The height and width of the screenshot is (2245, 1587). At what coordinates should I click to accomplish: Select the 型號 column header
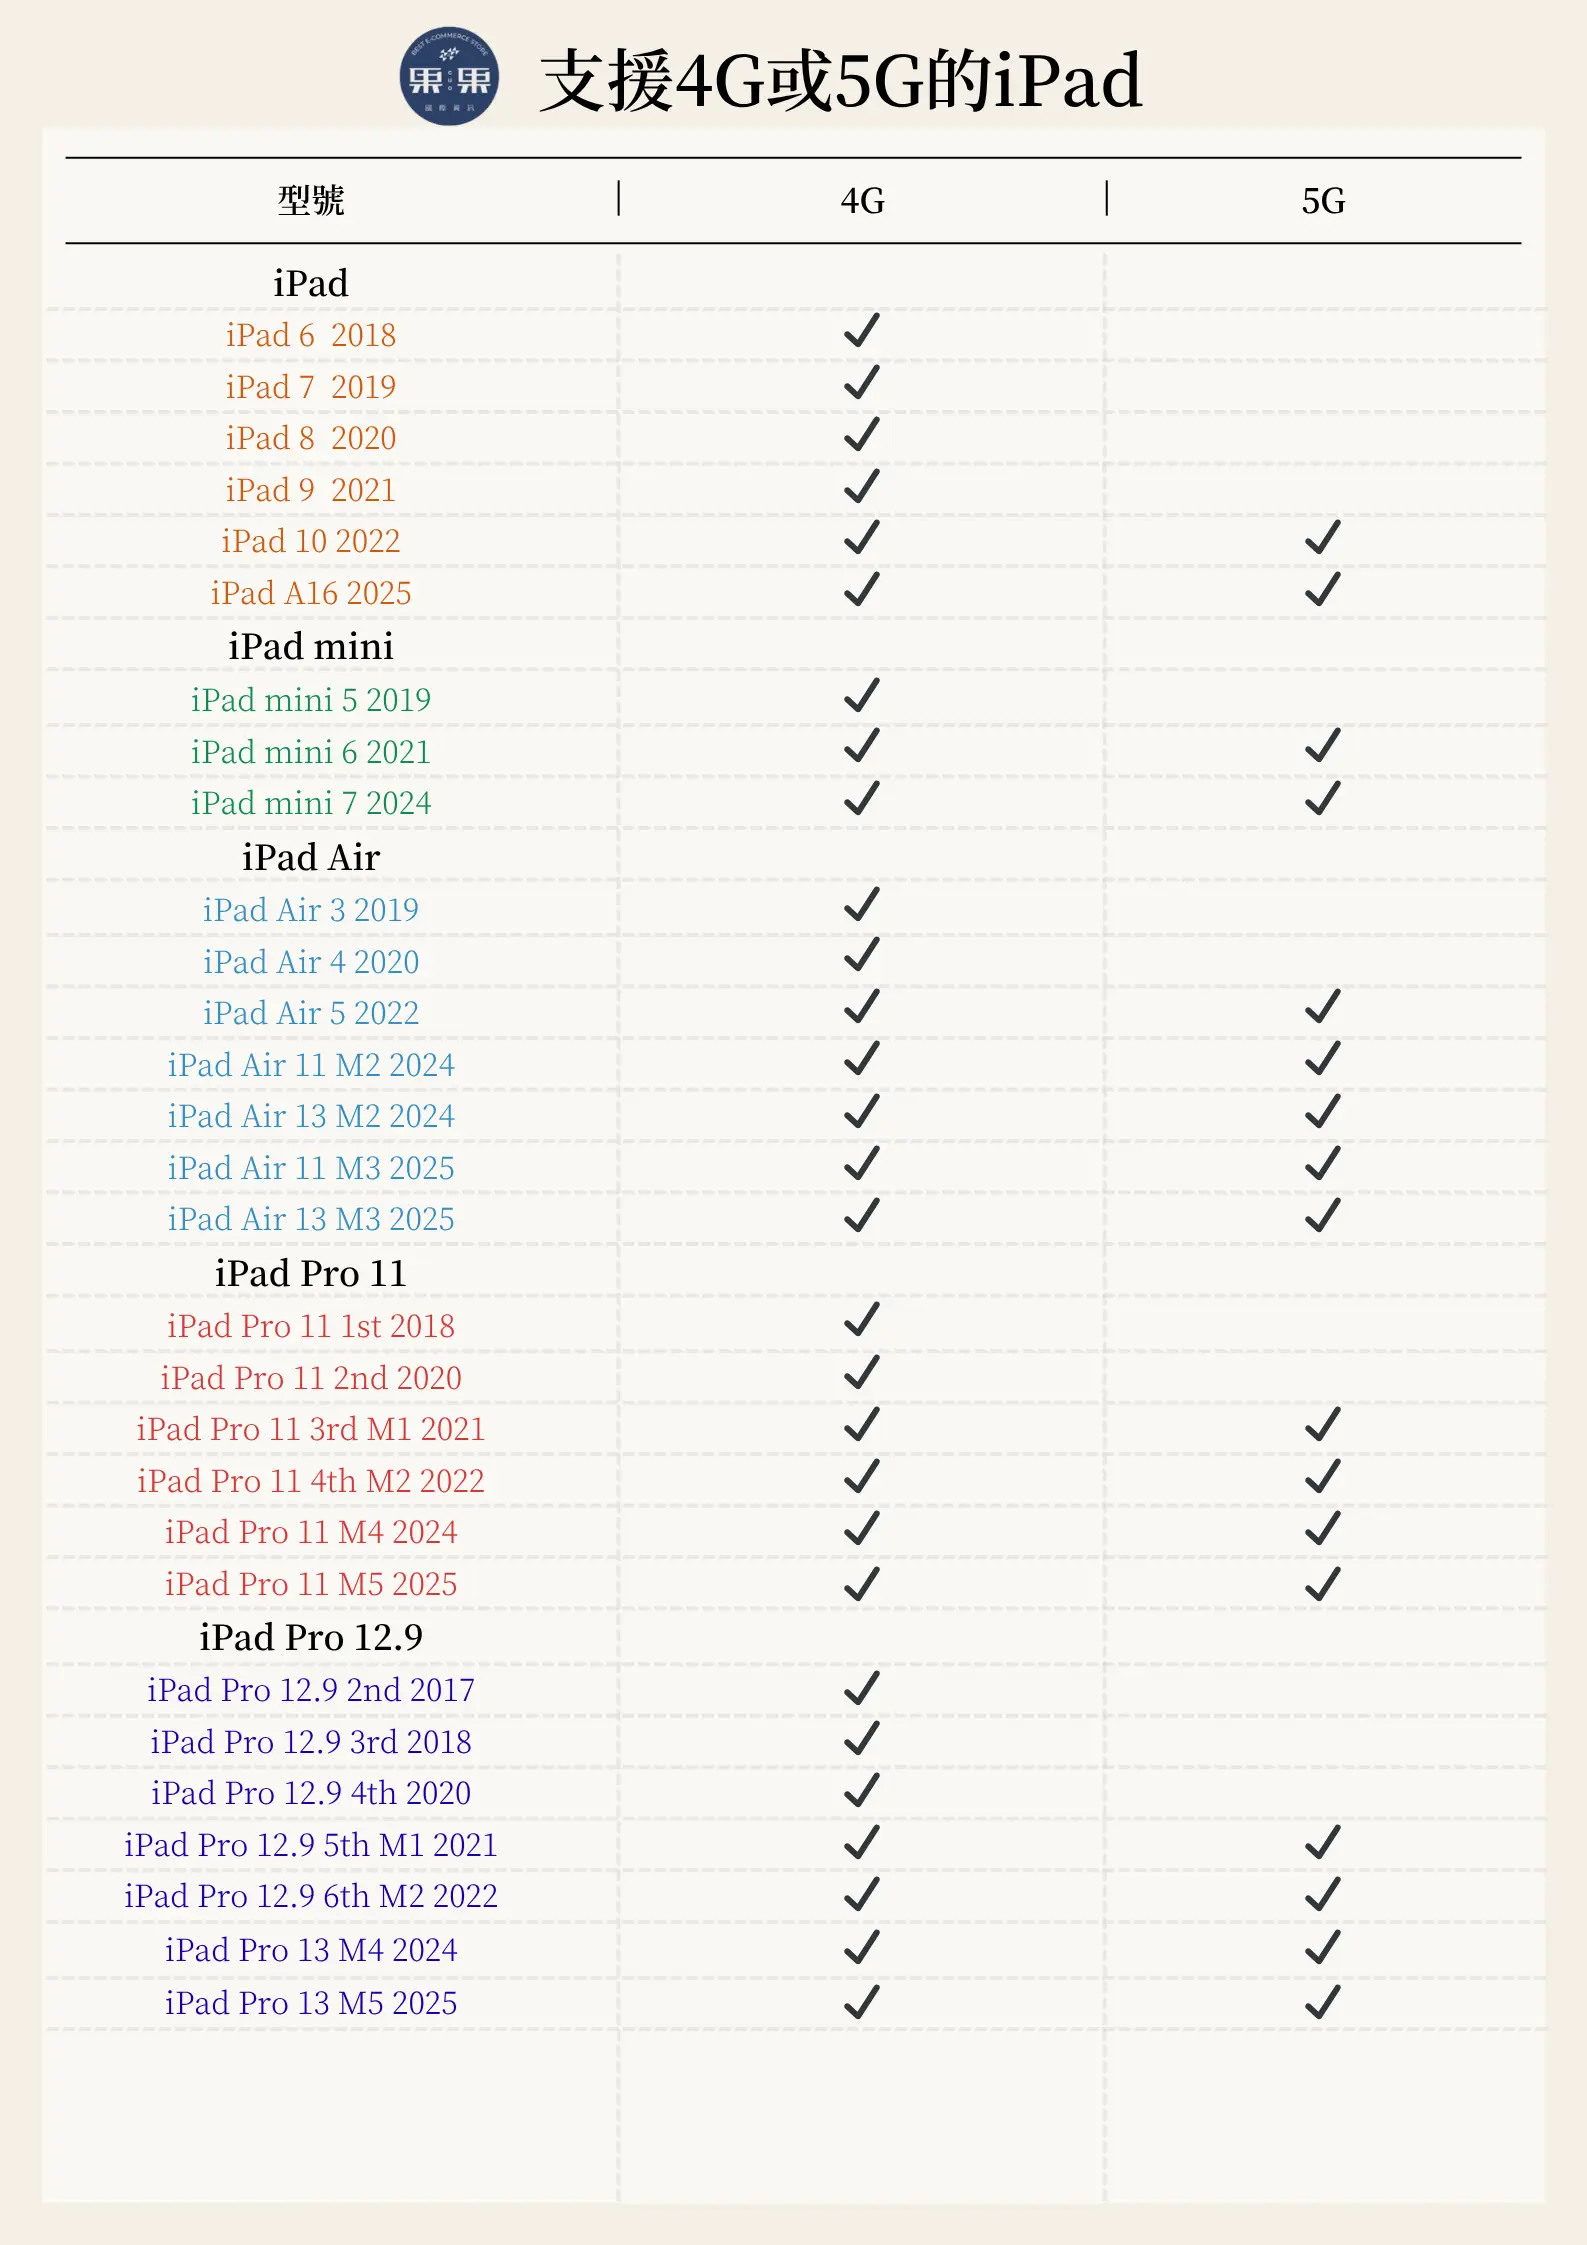click(x=311, y=201)
